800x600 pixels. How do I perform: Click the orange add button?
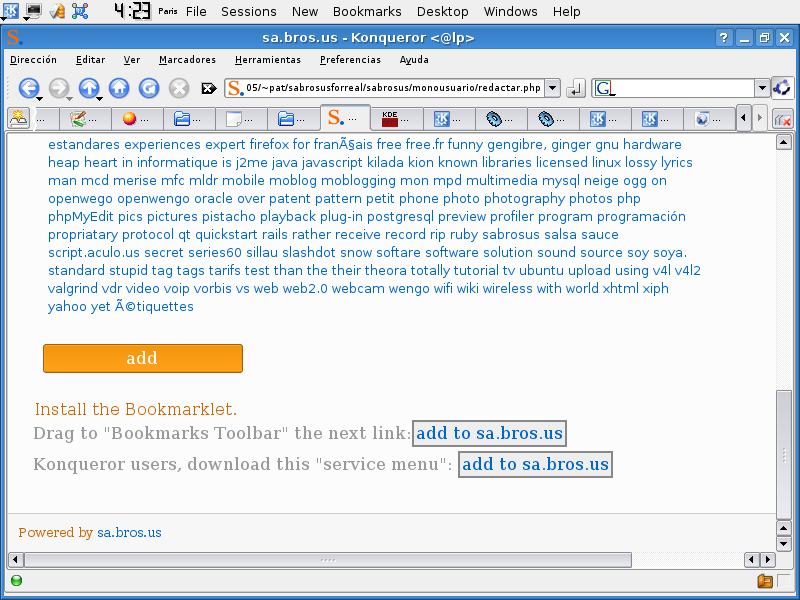(143, 358)
